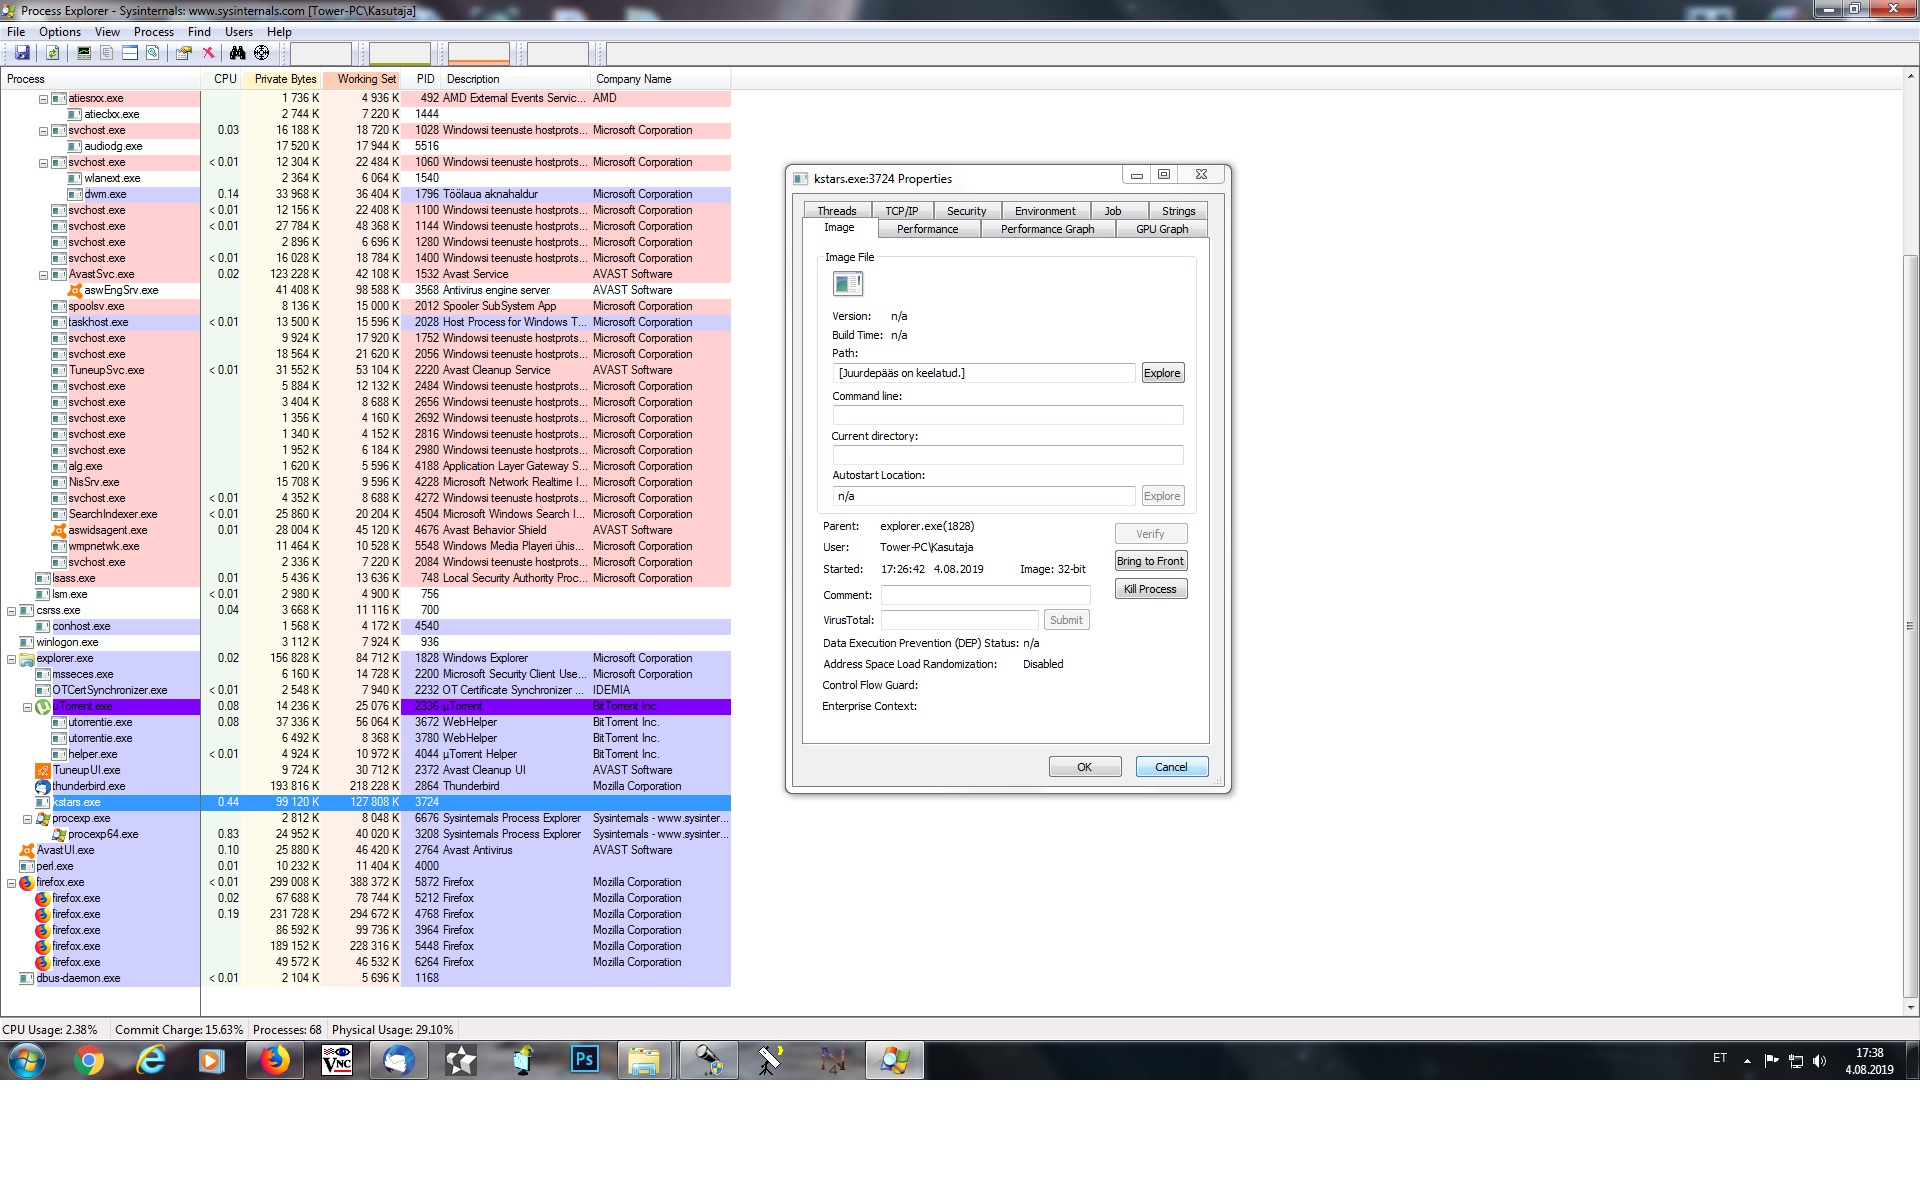Image resolution: width=1920 pixels, height=1196 pixels.
Task: Collapse the csrss.exe tree node
Action: pos(12,611)
